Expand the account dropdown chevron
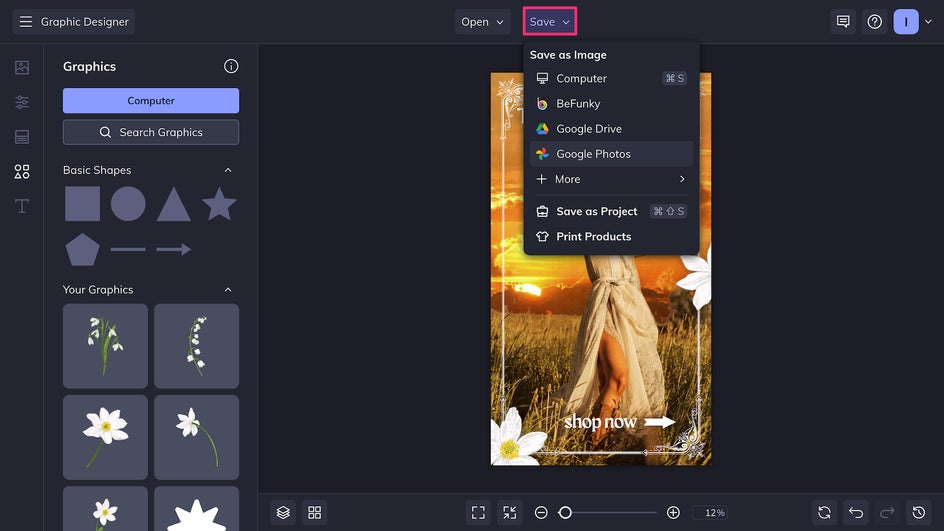Image resolution: width=944 pixels, height=531 pixels. [x=928, y=22]
